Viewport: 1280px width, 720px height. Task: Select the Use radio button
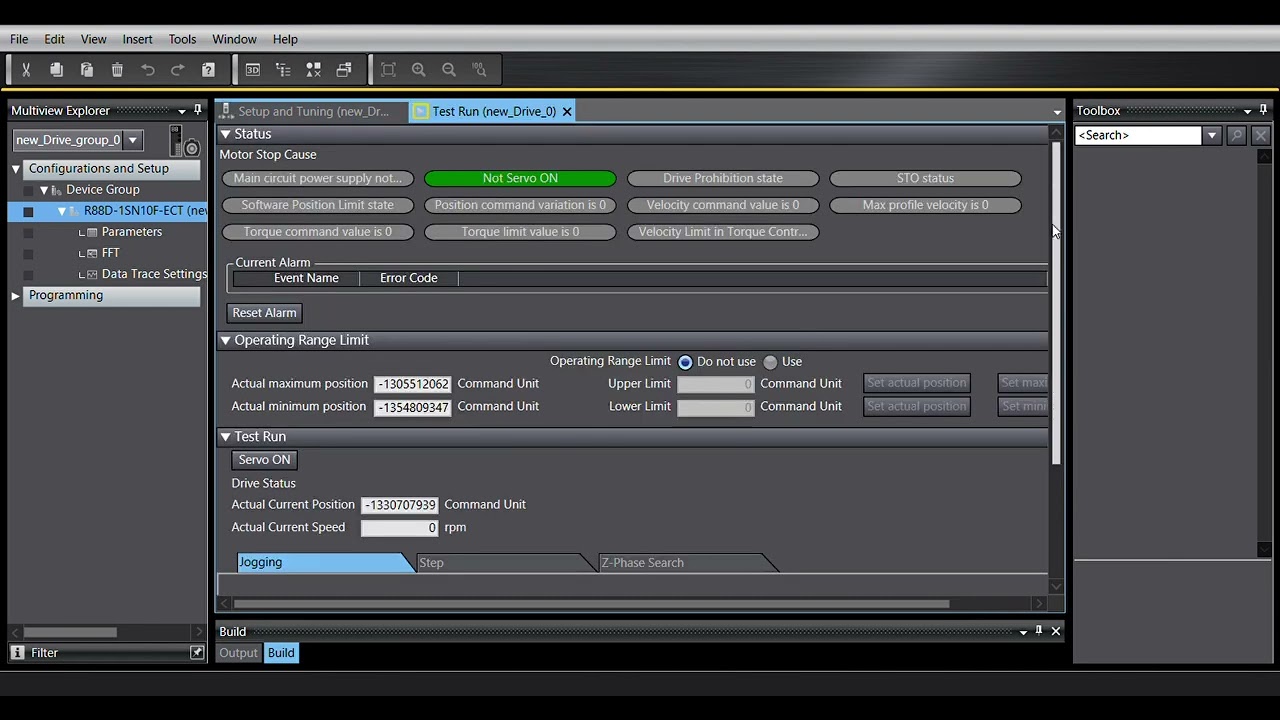[770, 362]
